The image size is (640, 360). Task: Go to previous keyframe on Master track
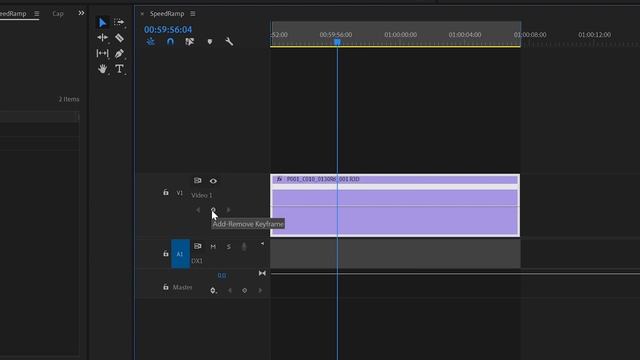click(230, 291)
